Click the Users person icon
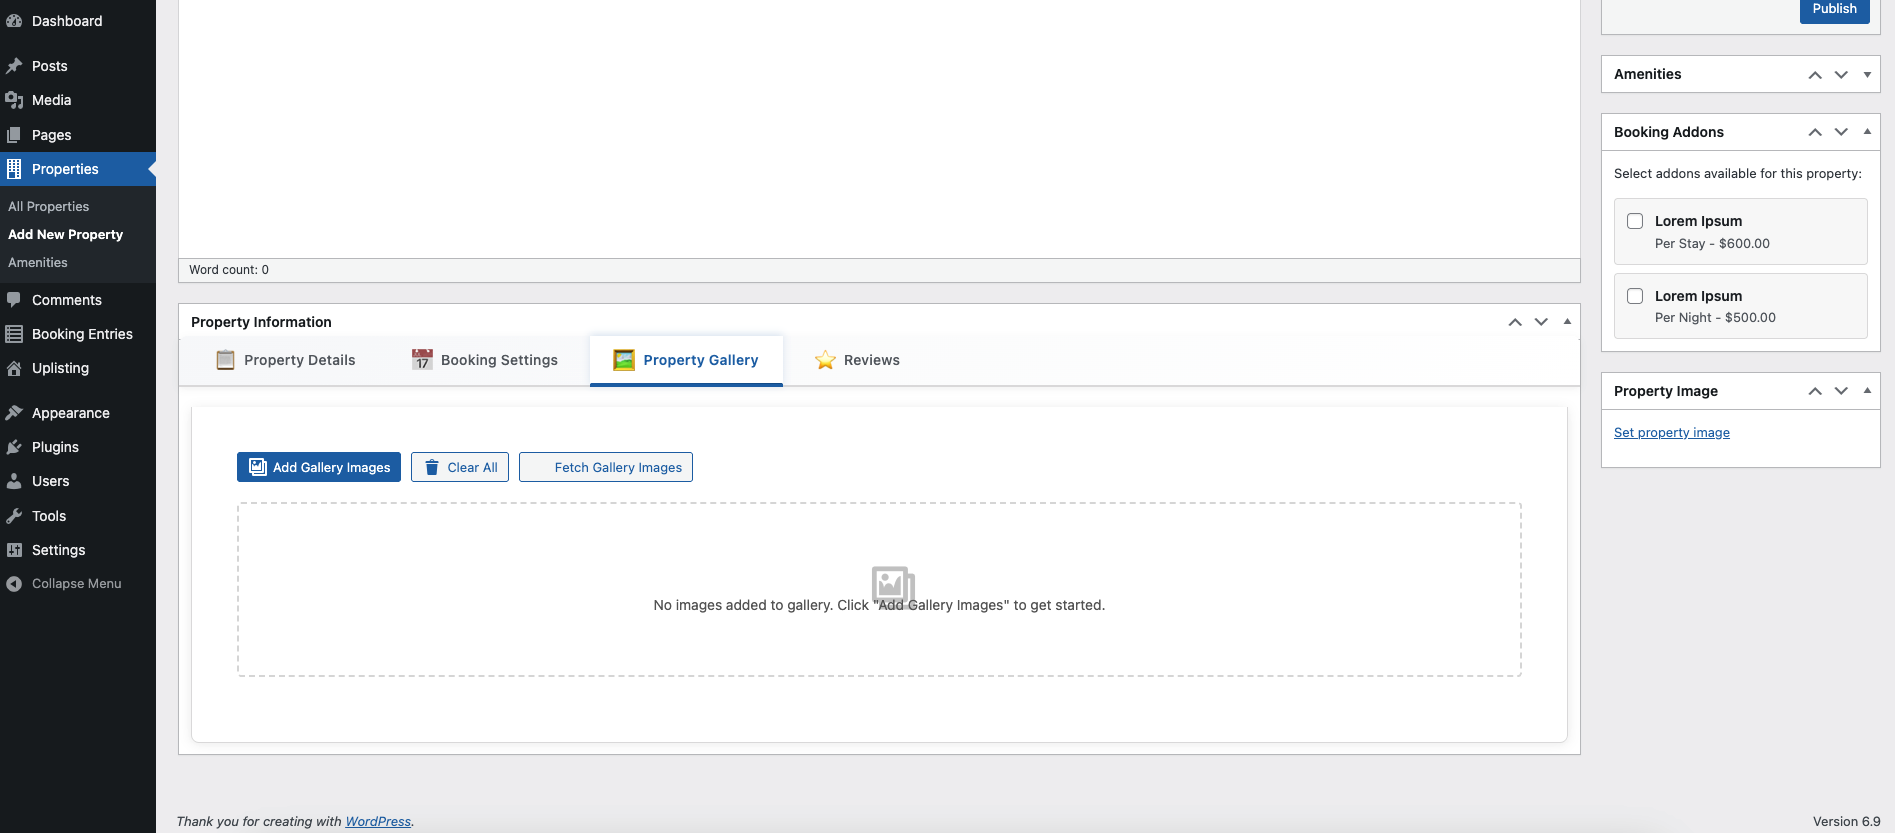This screenshot has width=1895, height=833. tap(14, 481)
